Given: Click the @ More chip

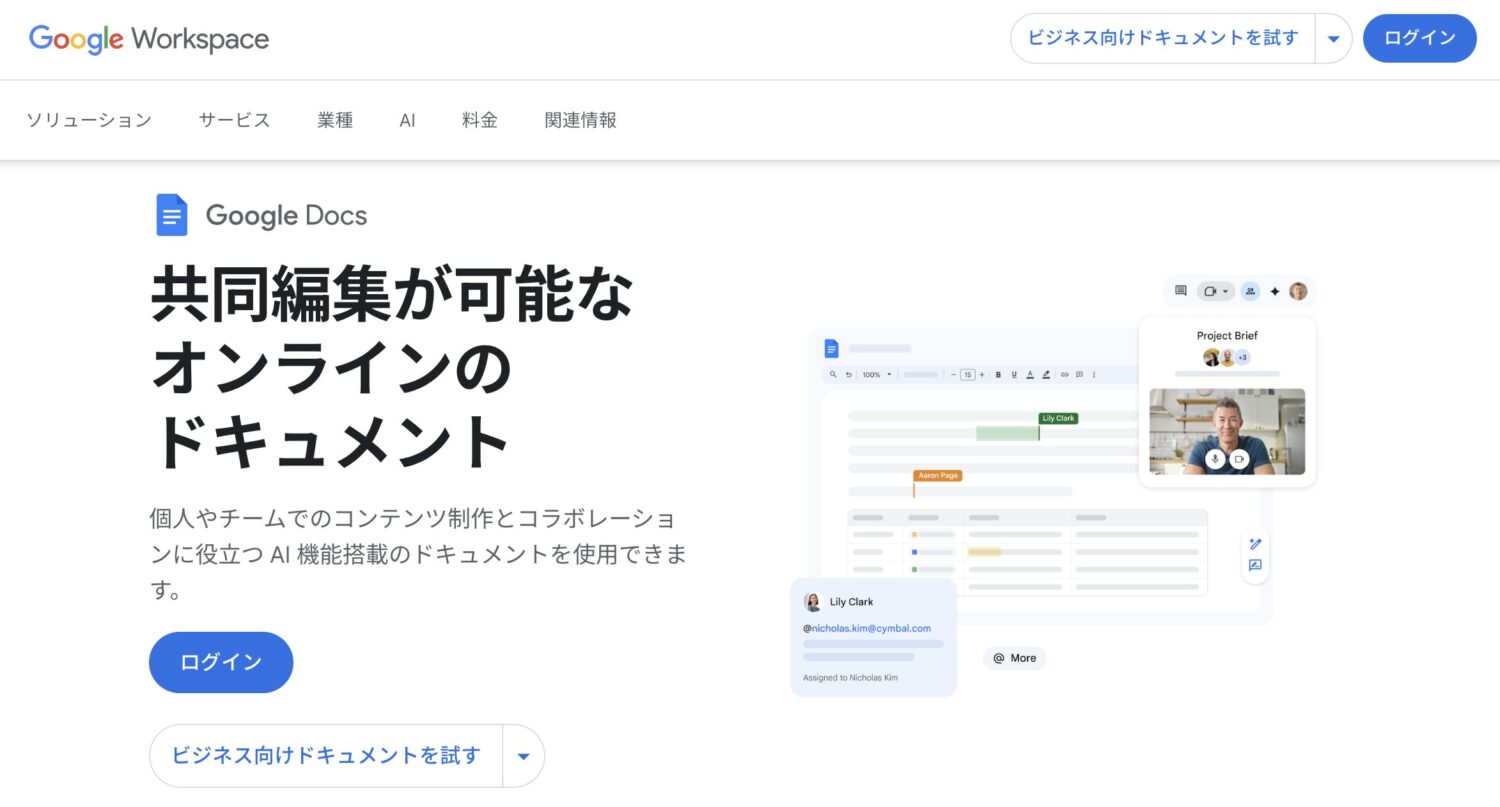Looking at the screenshot, I should click(x=1015, y=658).
